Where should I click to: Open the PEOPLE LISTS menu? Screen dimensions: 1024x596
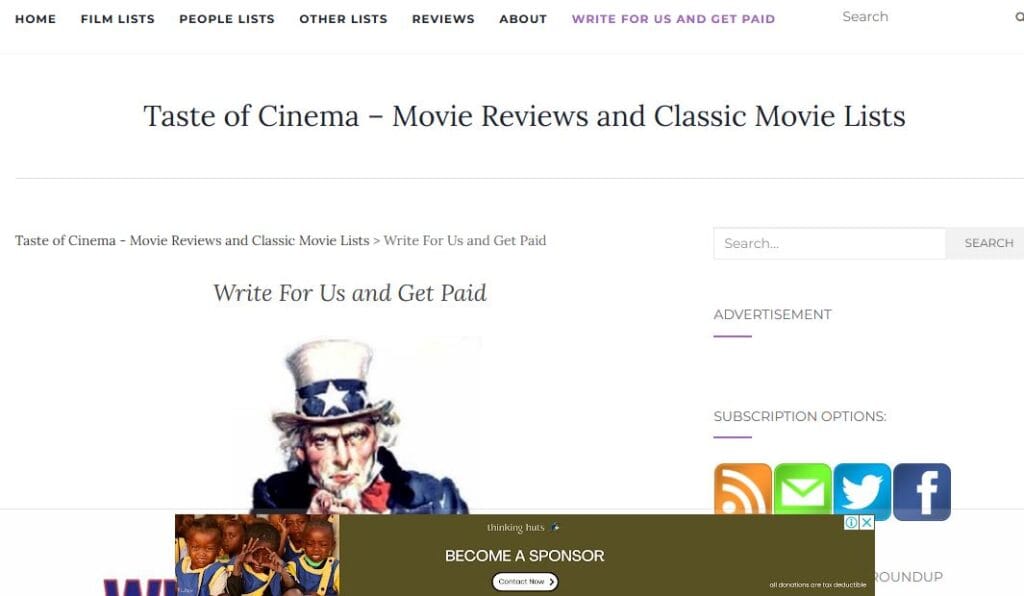[x=227, y=19]
